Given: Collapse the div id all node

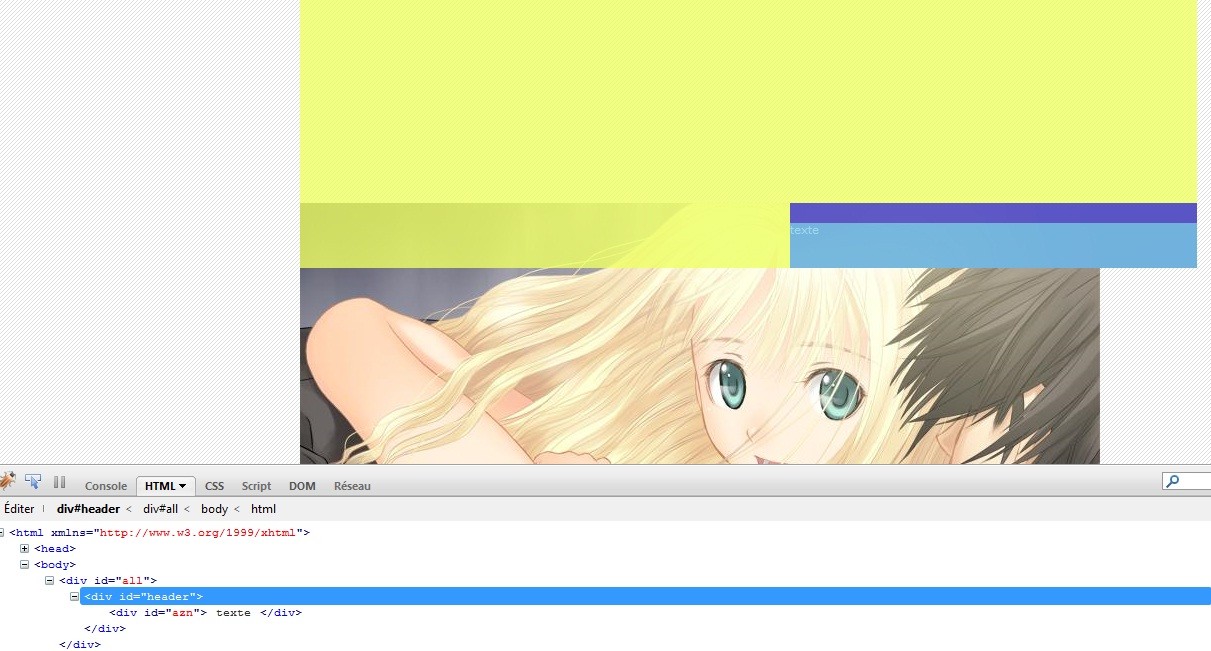Looking at the screenshot, I should 49,581.
